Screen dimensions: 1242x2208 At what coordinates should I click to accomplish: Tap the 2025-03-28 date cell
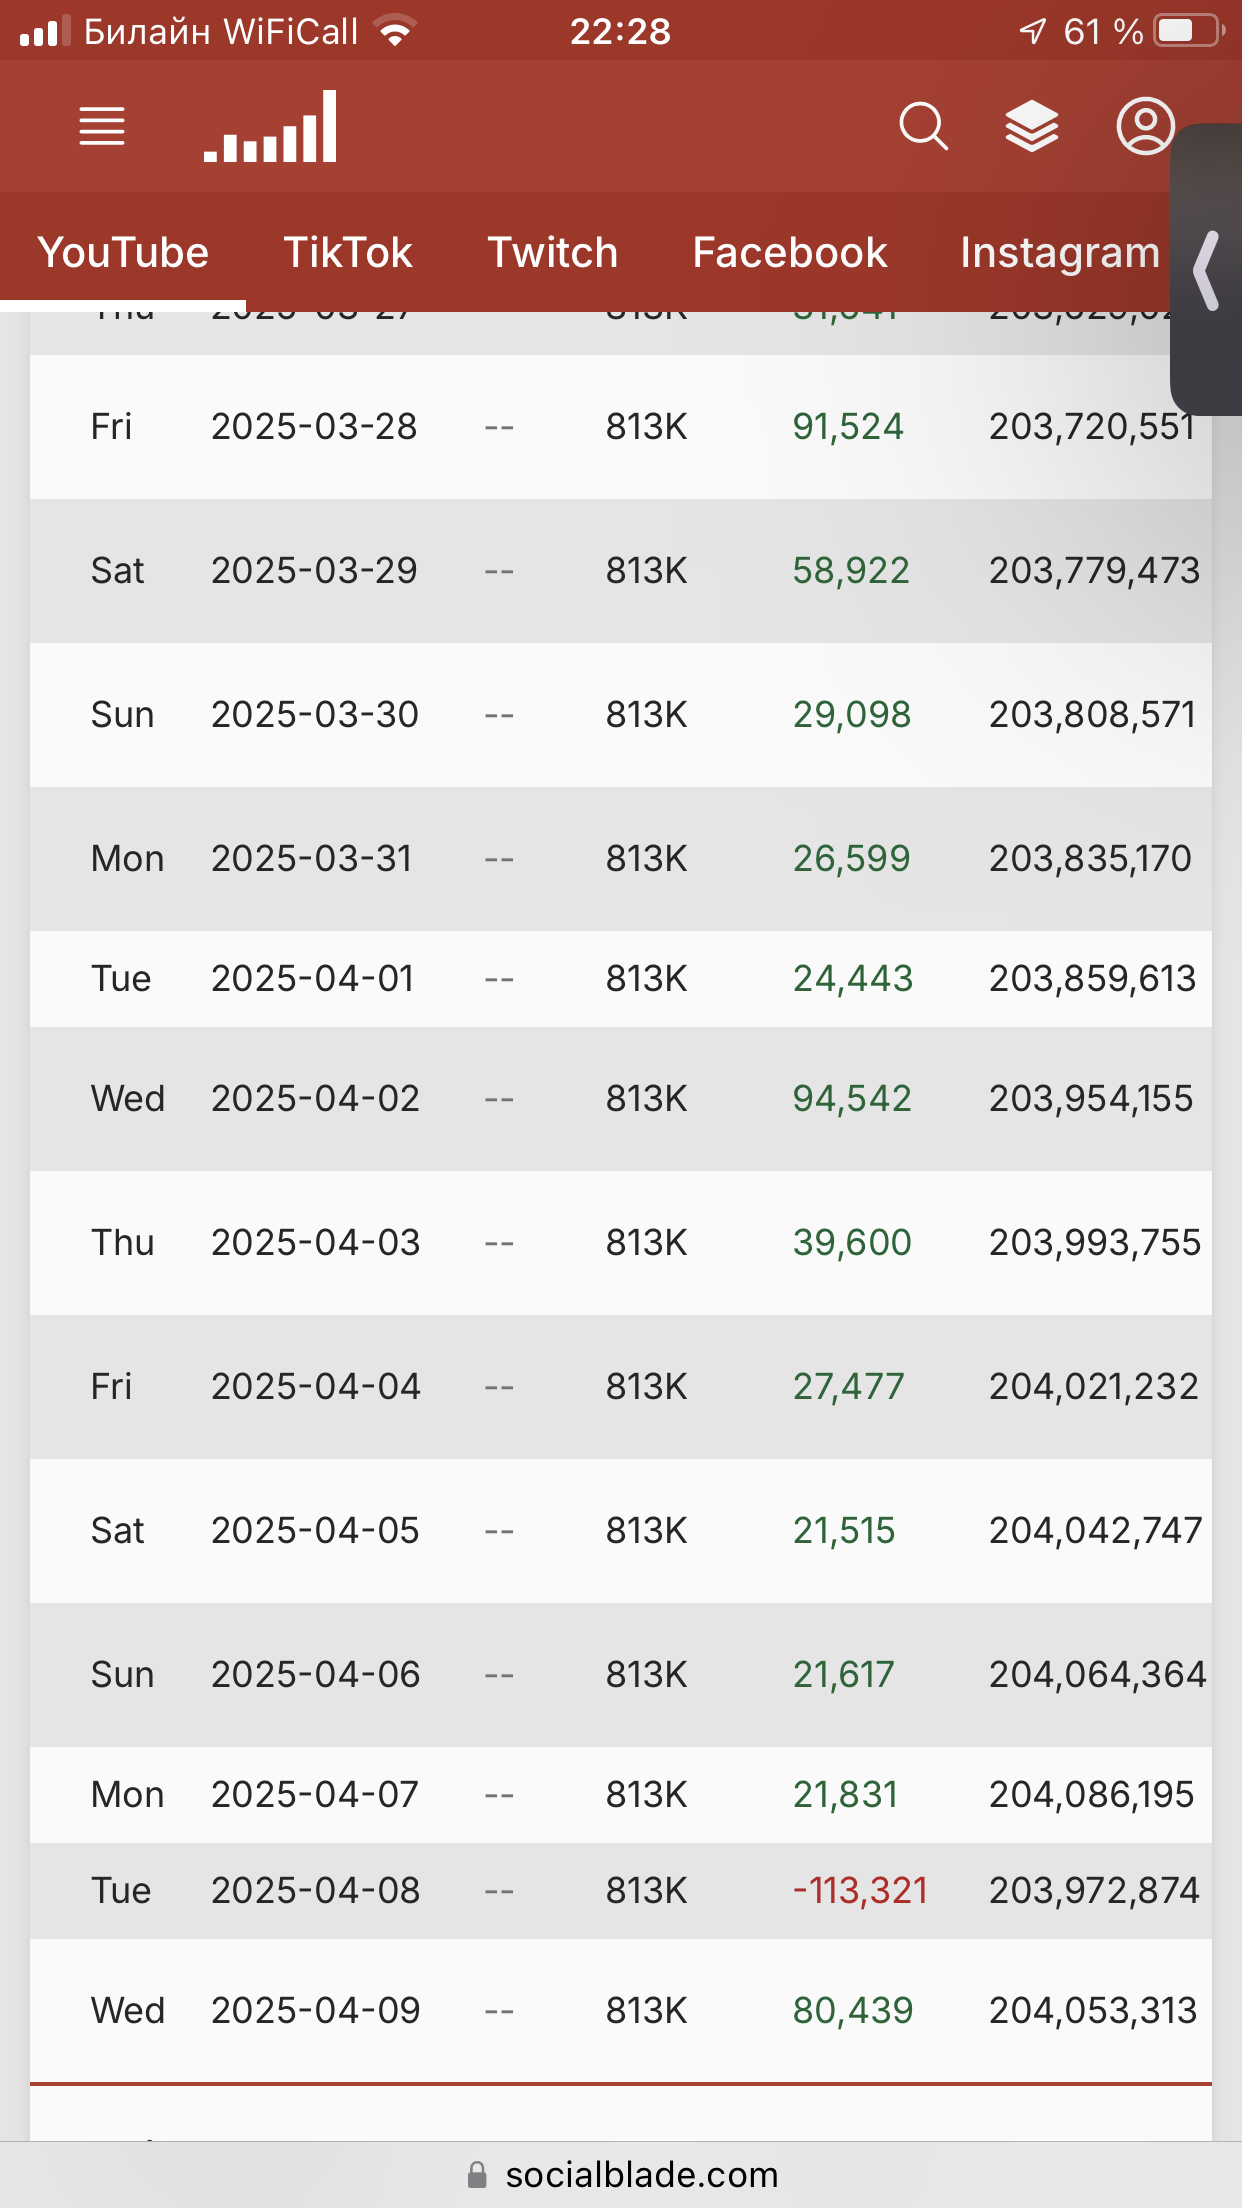314,427
